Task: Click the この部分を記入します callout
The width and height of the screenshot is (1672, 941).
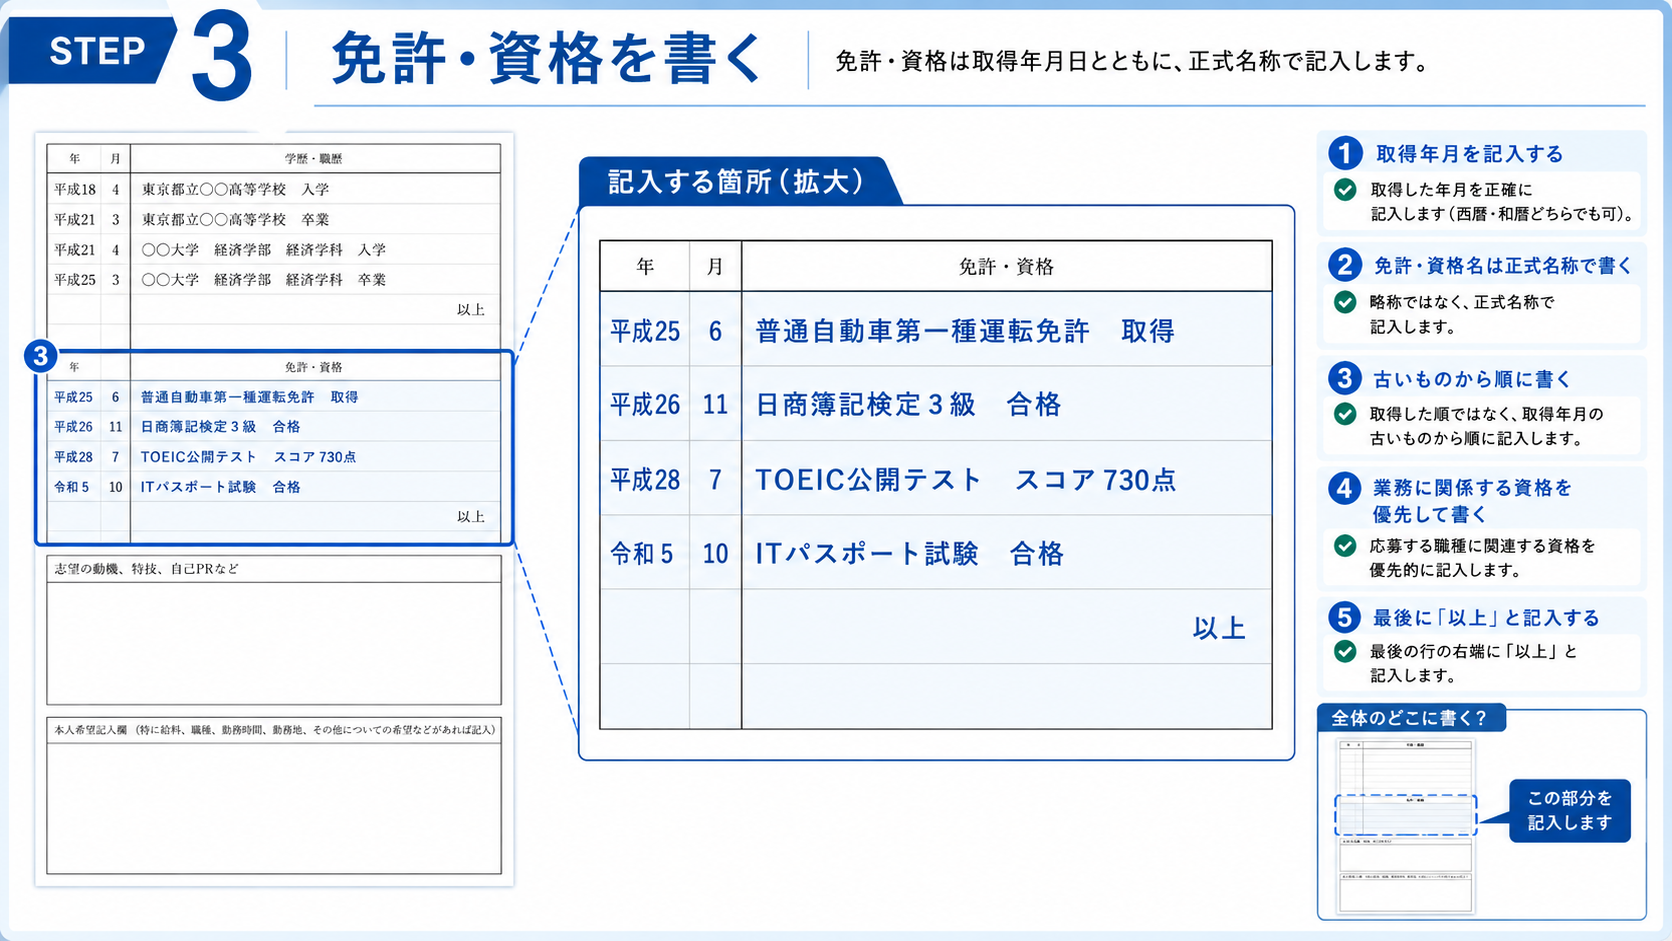Action: tap(1569, 810)
